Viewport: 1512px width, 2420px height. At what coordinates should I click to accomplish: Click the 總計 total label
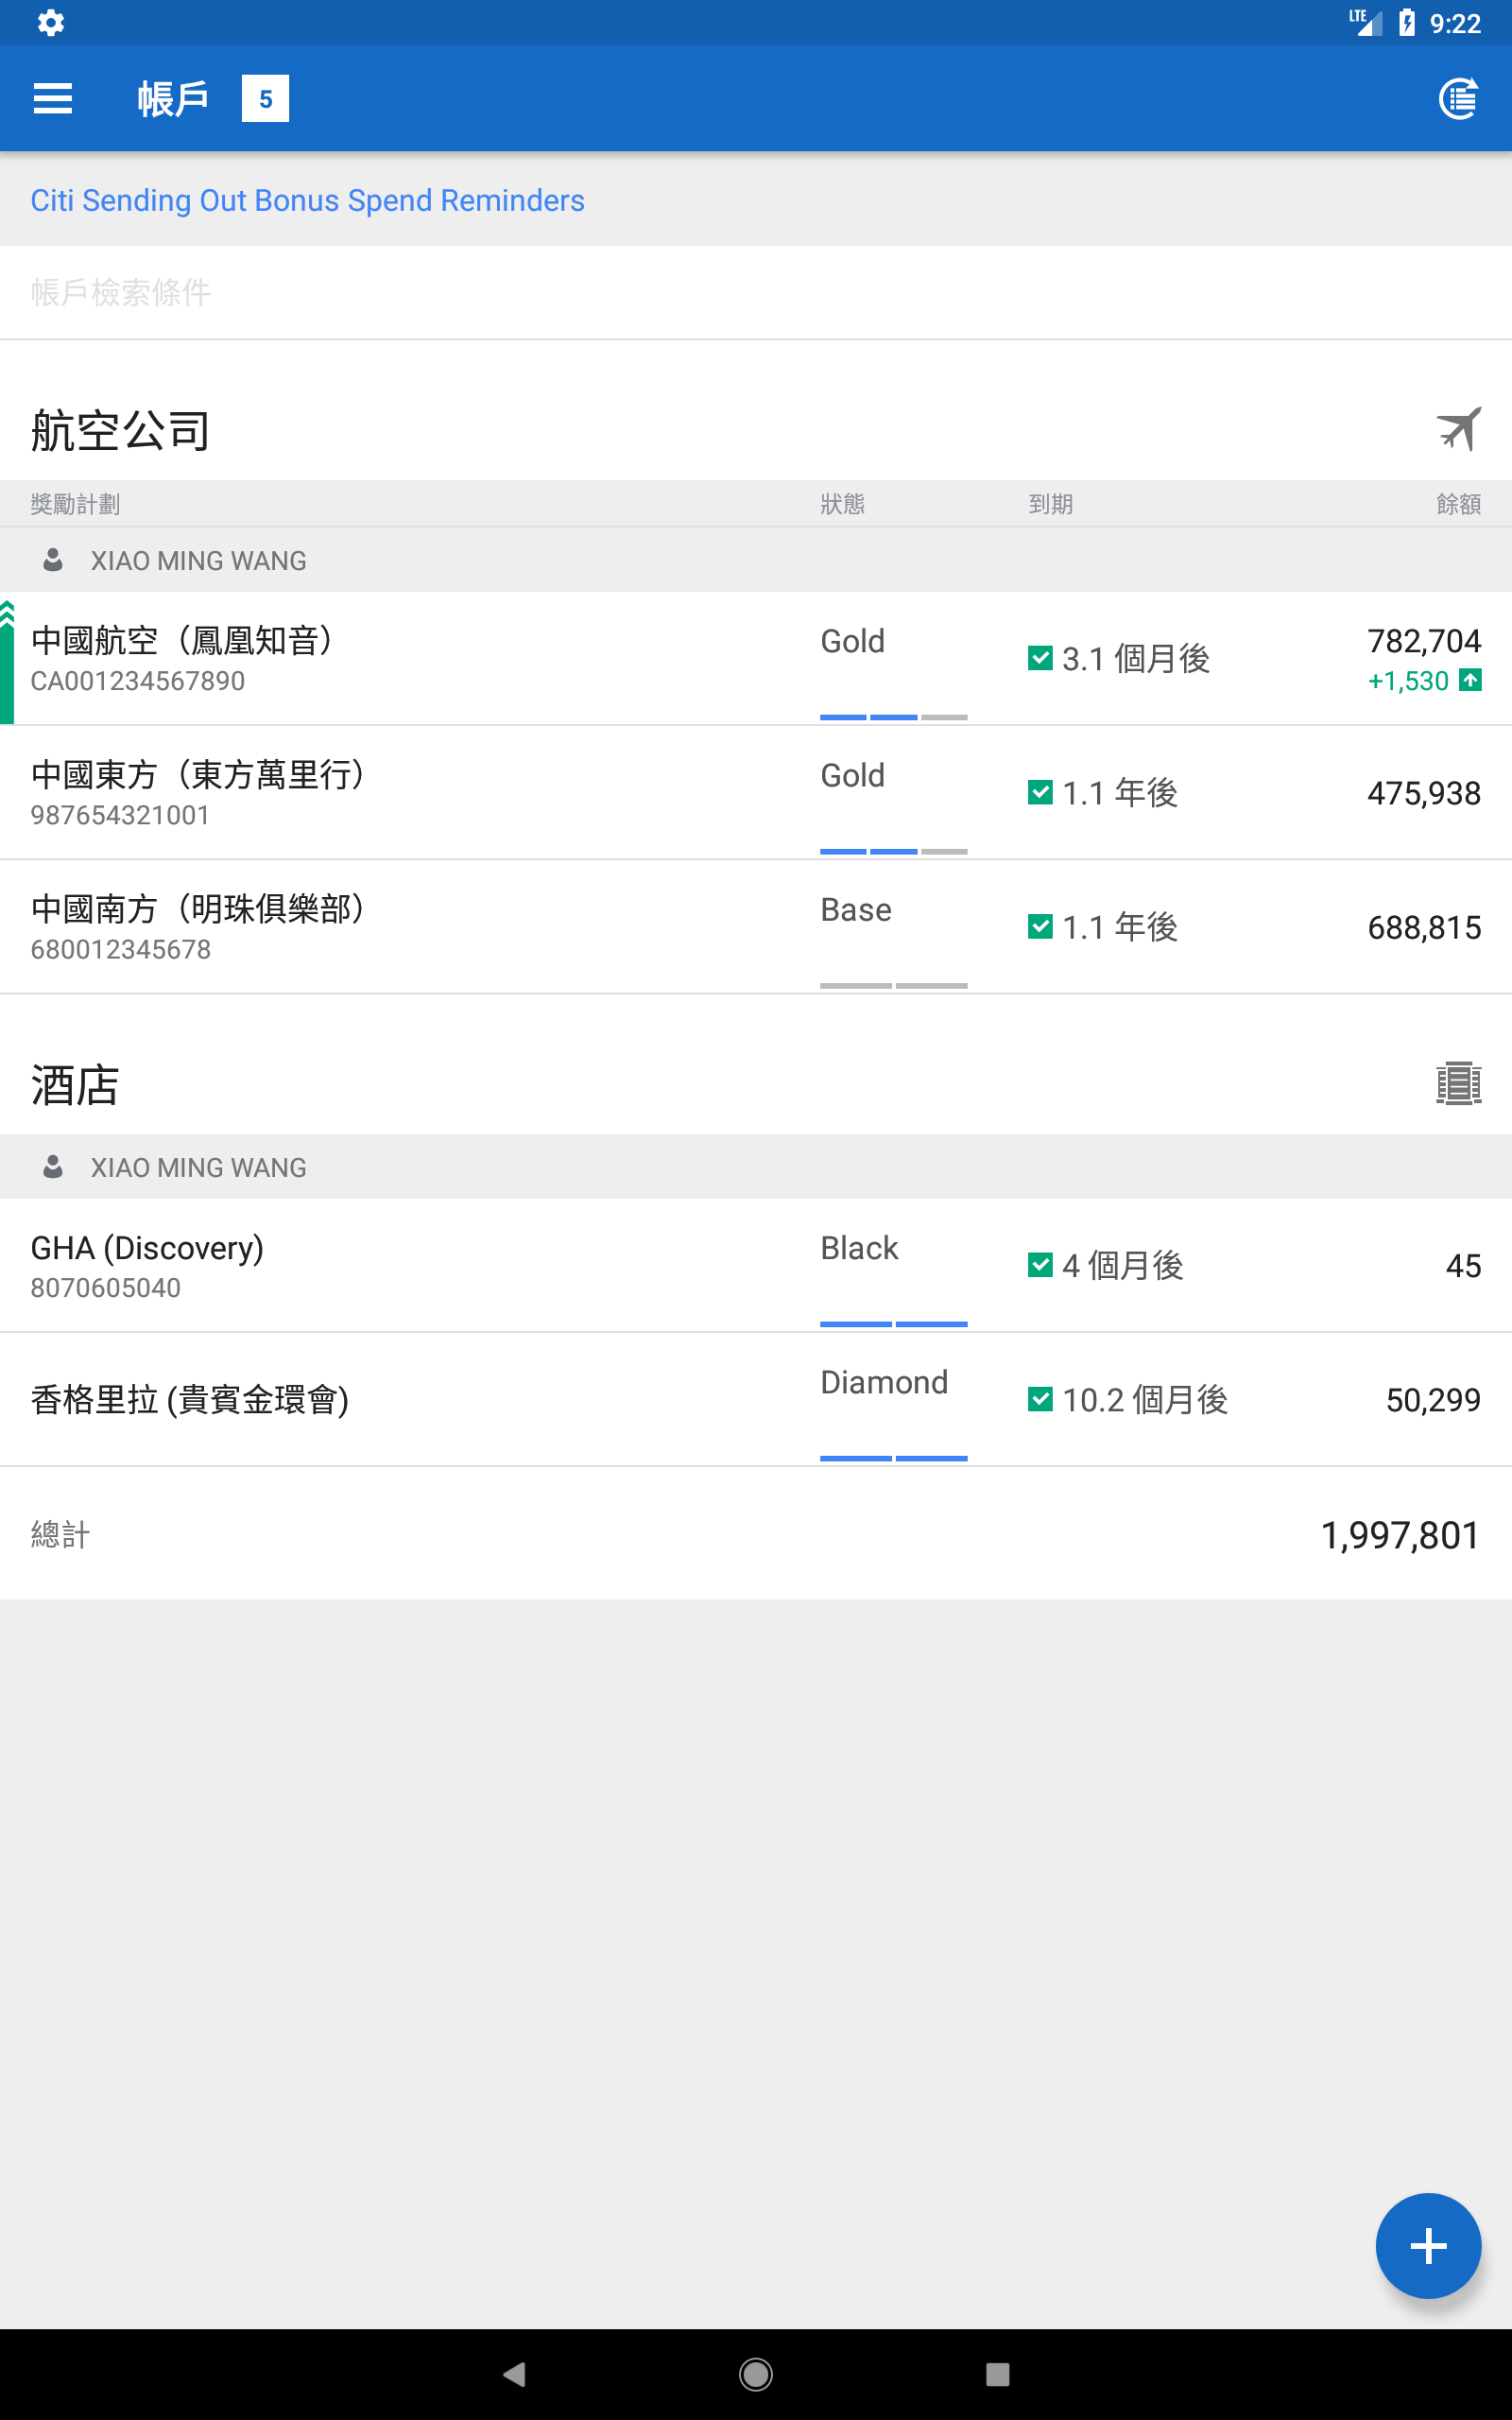tap(60, 1534)
